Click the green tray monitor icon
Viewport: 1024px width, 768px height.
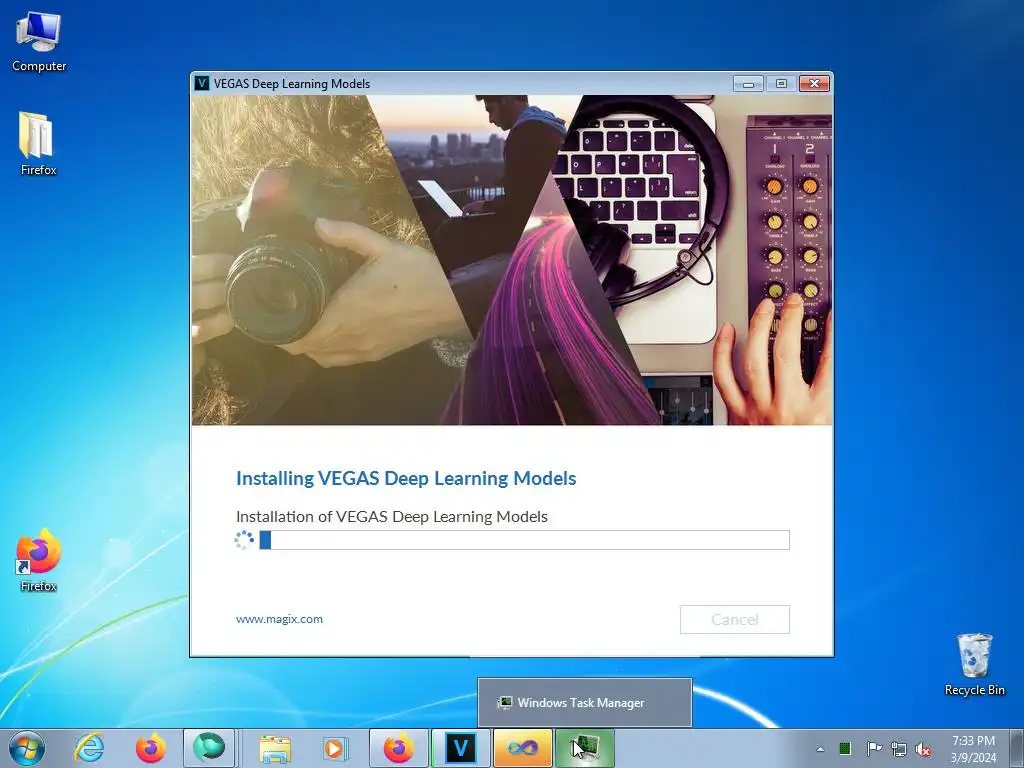pos(845,748)
